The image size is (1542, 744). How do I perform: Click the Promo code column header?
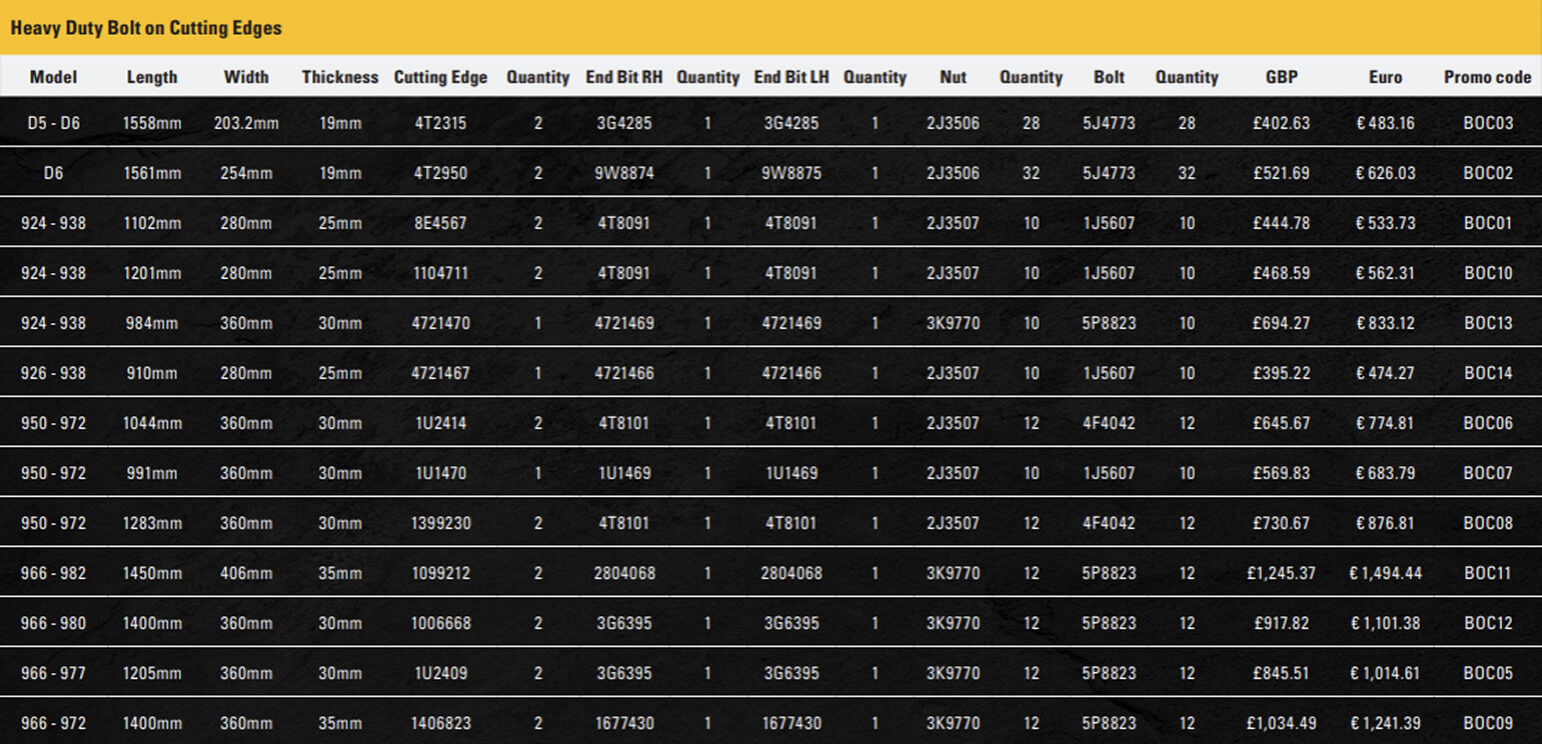click(1487, 77)
